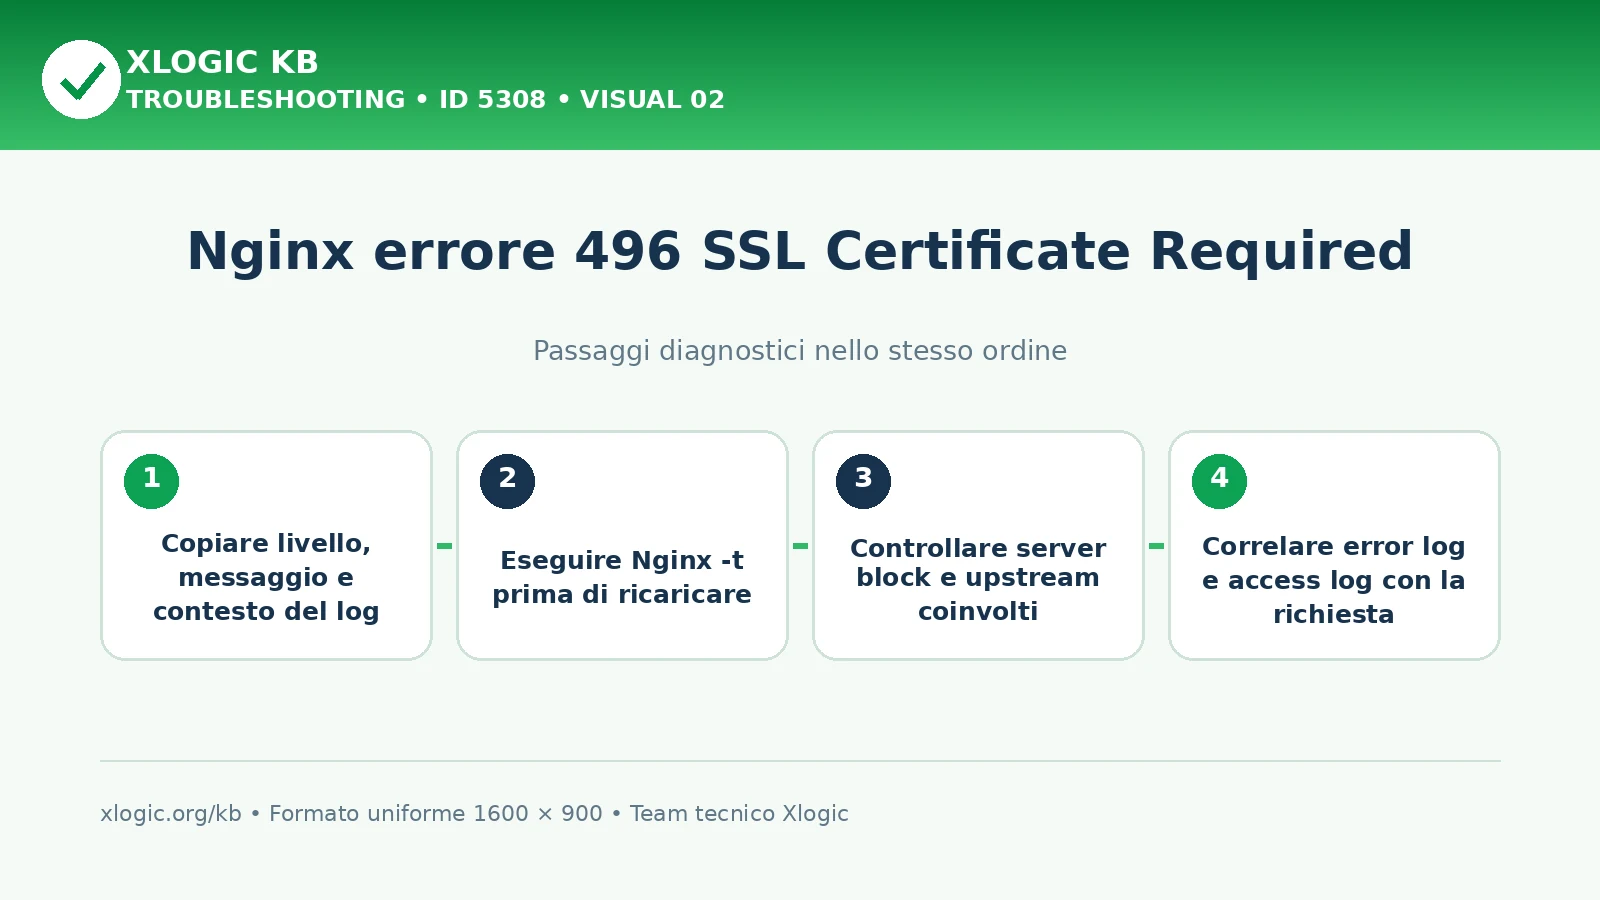This screenshot has height=900, width=1600.
Task: Open the 'Controllare server block e upstream coinvolti' card
Action: tap(979, 546)
